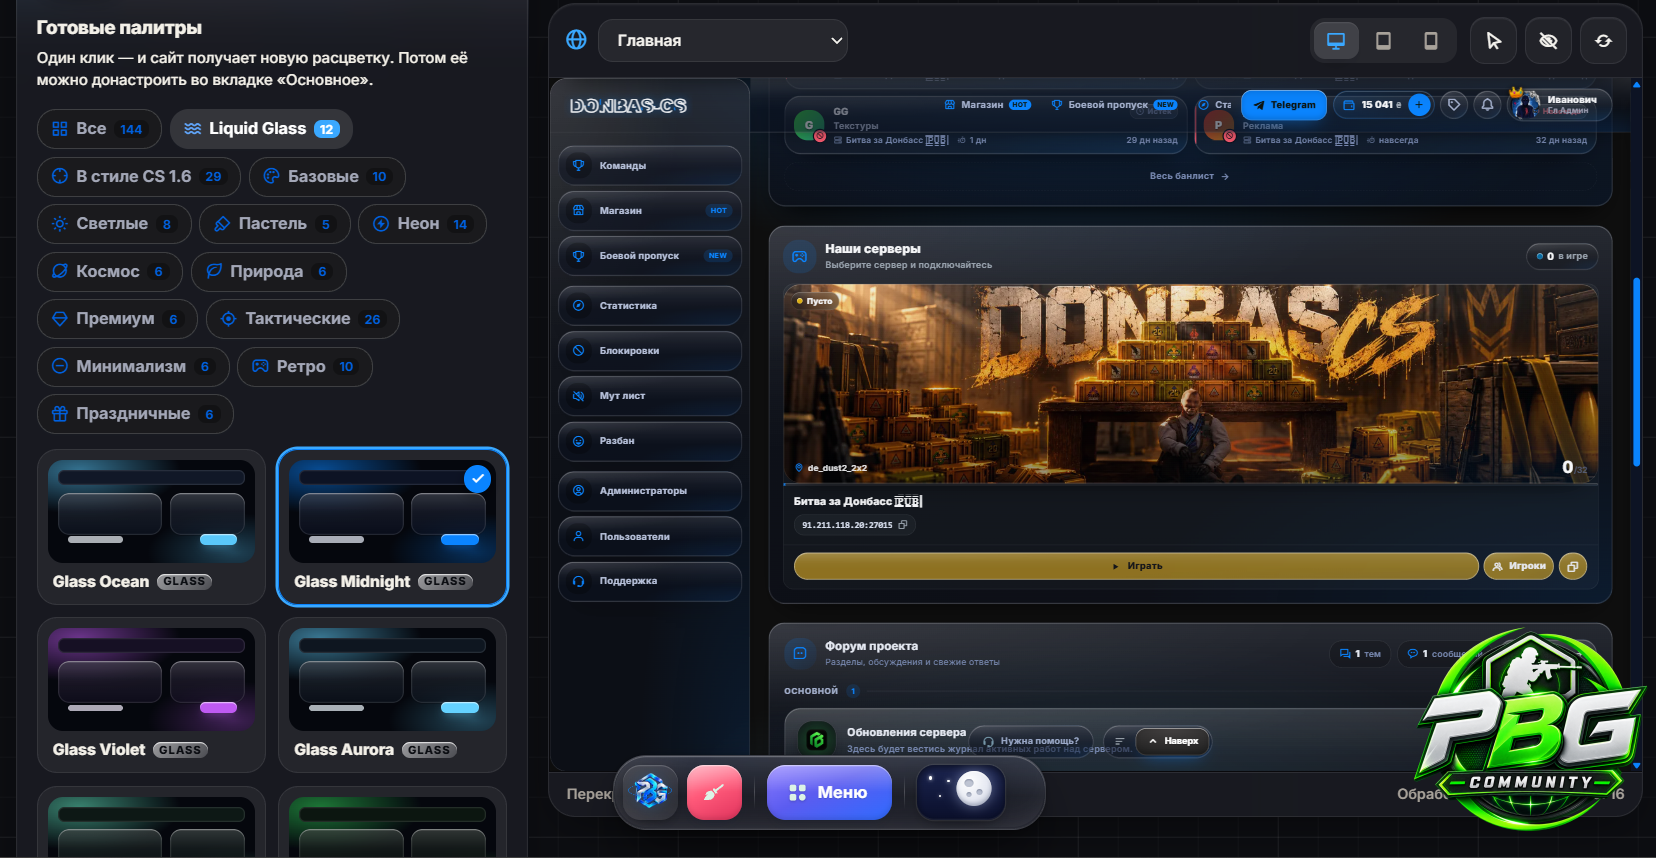Image resolution: width=1656 pixels, height=858 pixels.
Task: Open Боевой пропуск in site sidebar
Action: click(650, 256)
